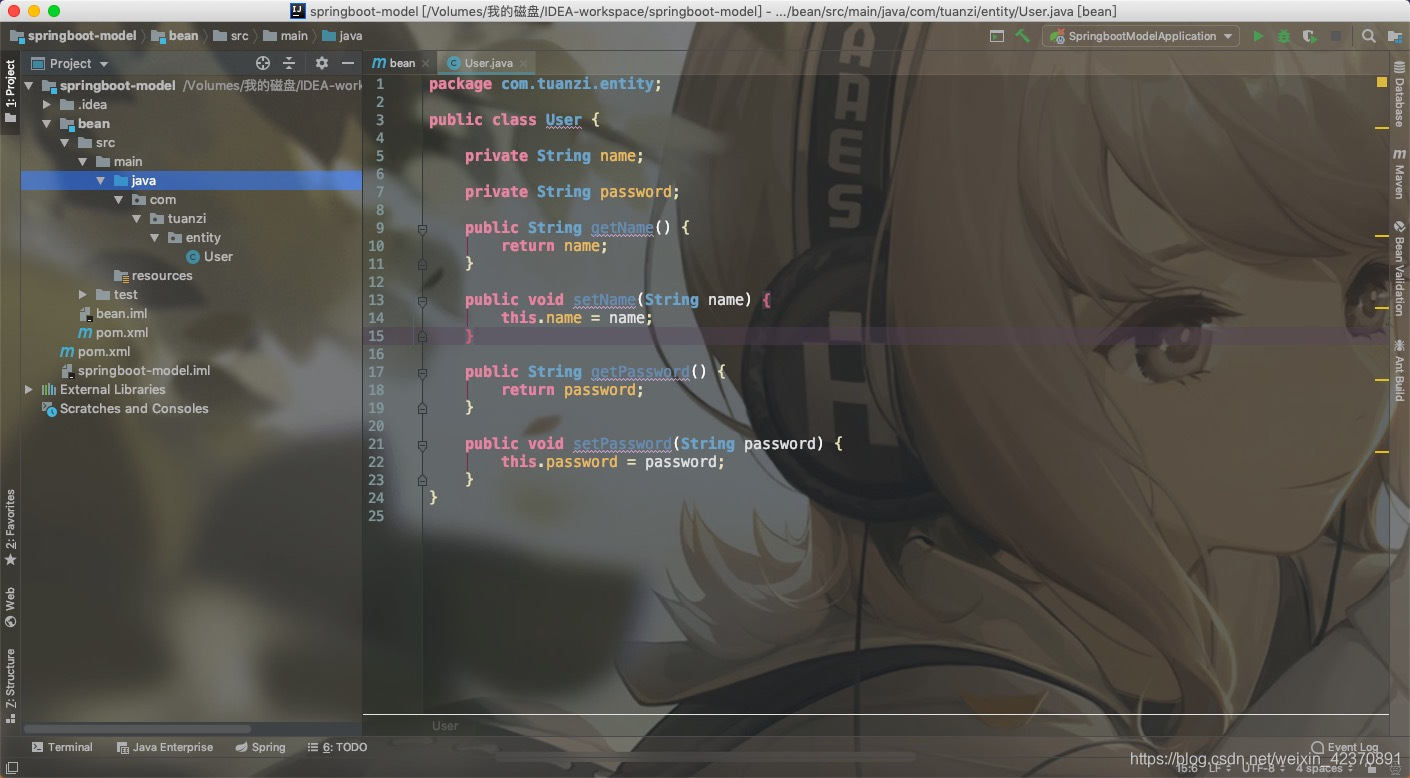Fold the getName method at line 9
The width and height of the screenshot is (1410, 778).
422,228
